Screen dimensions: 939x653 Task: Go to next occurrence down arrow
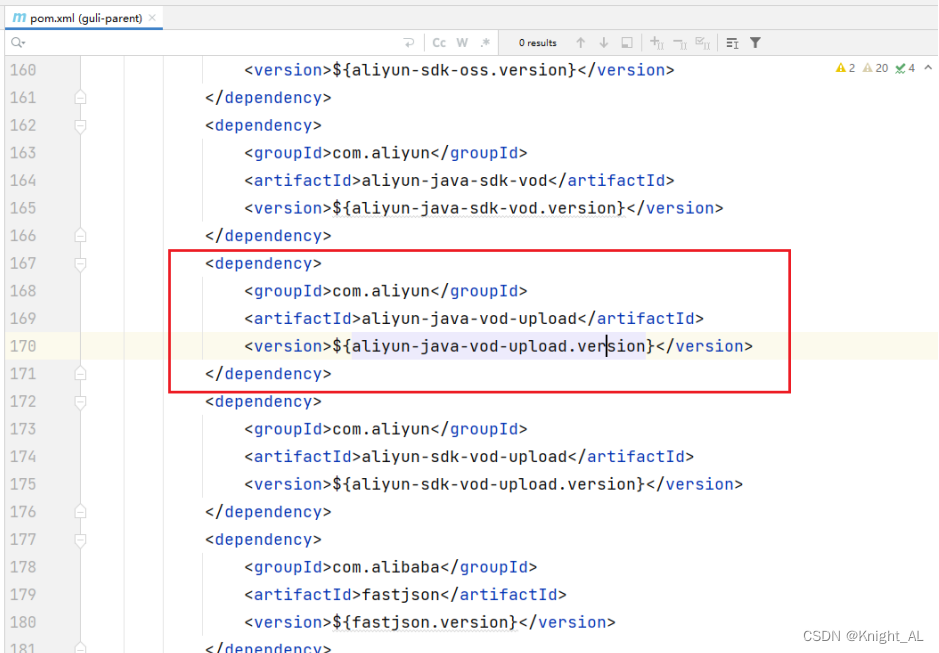click(604, 43)
